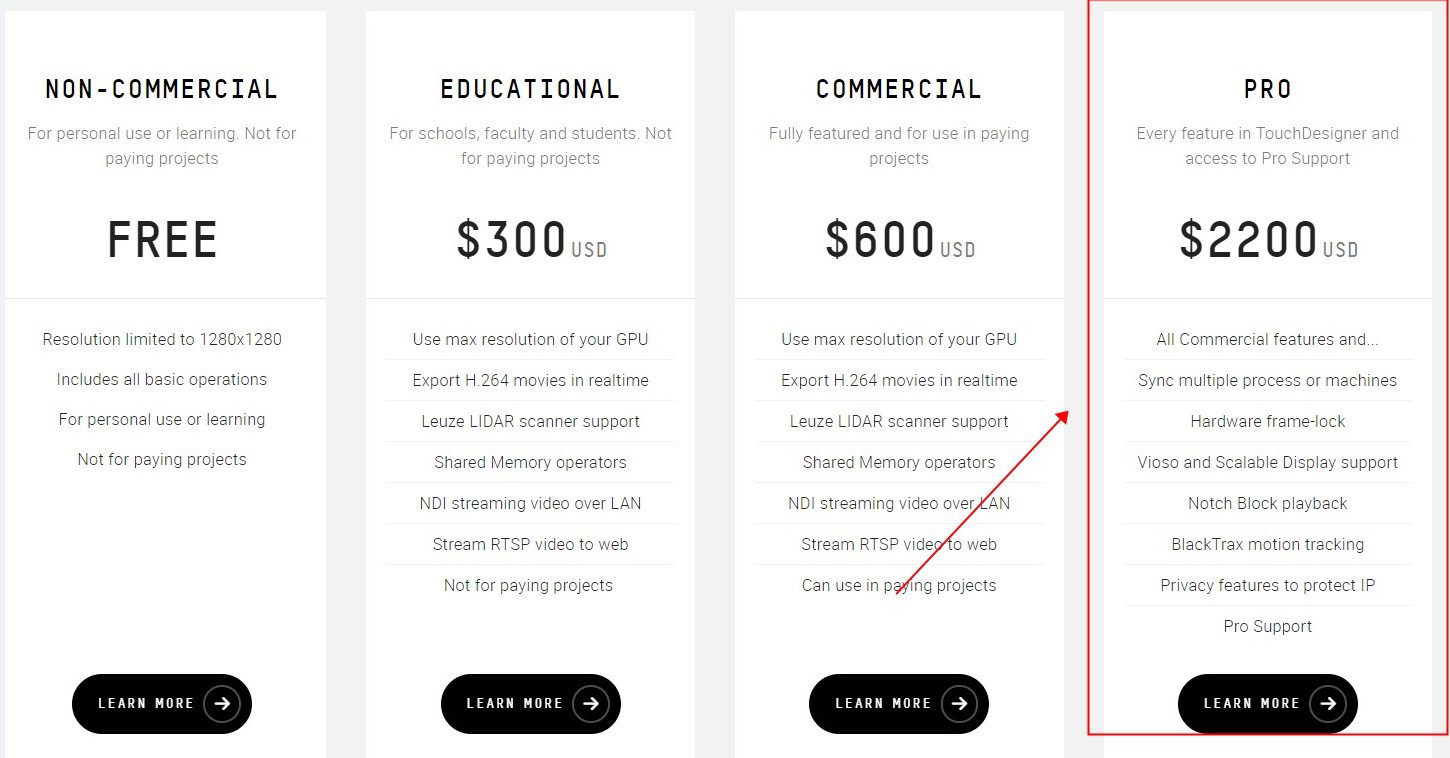Screen dimensions: 1450x758
Task: Click Notch Block playback feature text
Action: 1268,503
